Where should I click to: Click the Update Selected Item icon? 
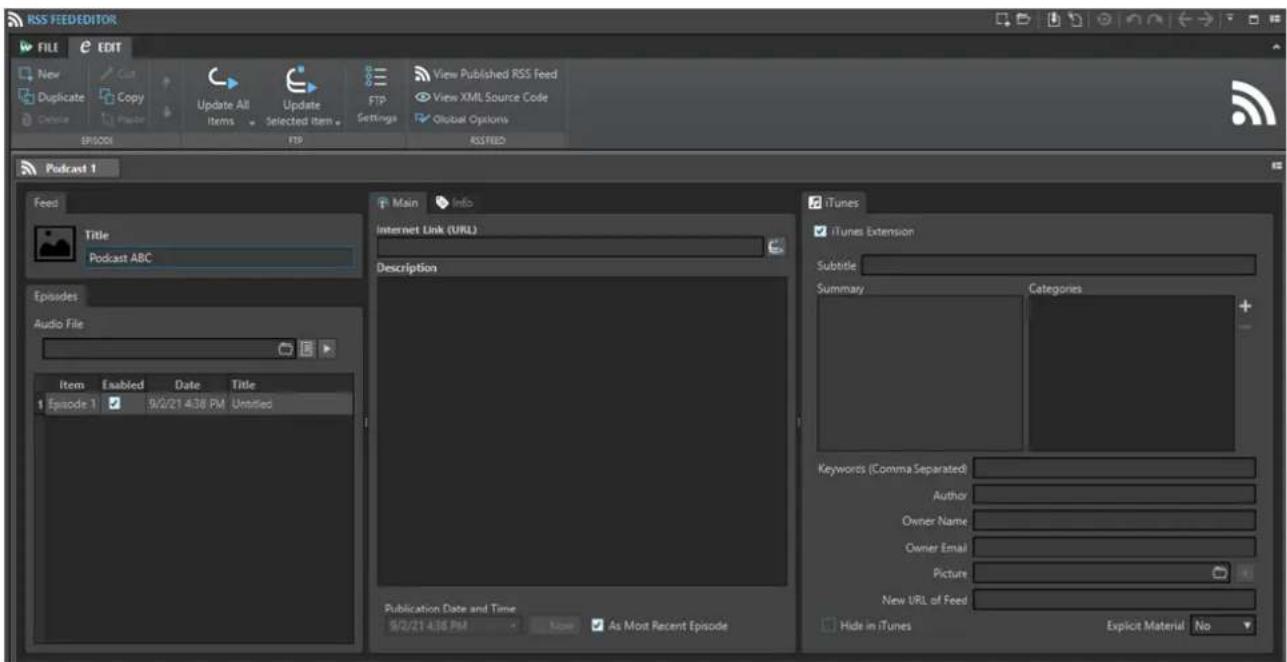pyautogui.click(x=301, y=79)
